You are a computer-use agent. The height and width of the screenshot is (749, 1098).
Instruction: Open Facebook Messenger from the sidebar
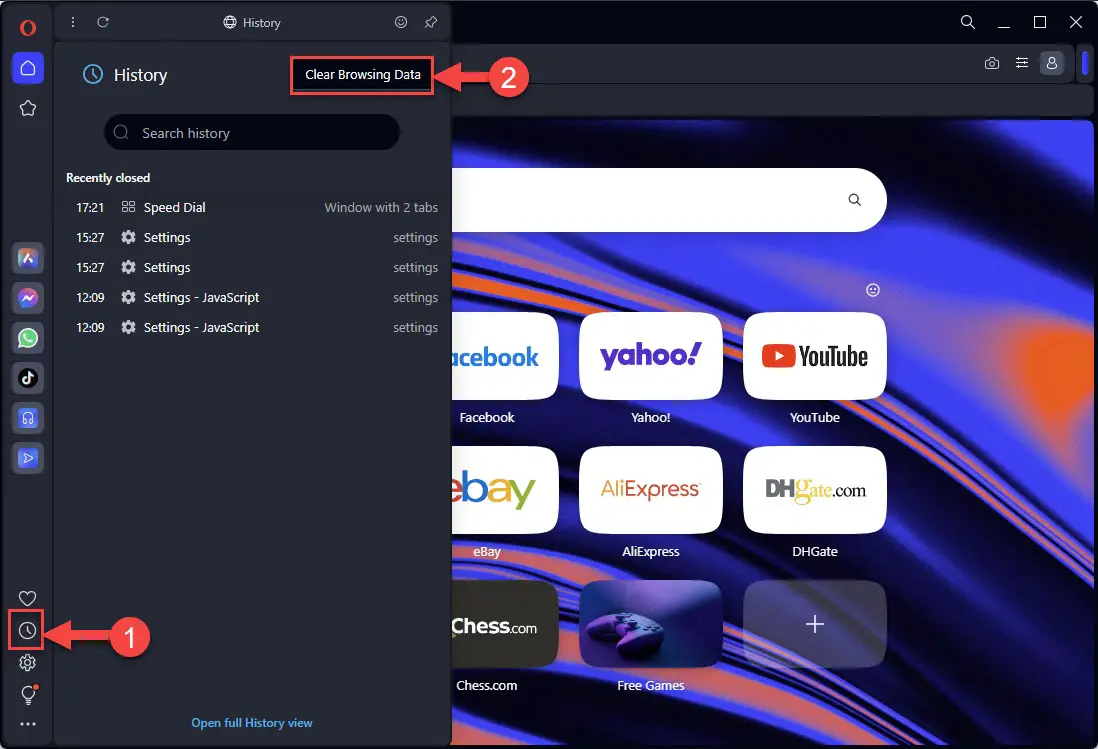(x=27, y=297)
